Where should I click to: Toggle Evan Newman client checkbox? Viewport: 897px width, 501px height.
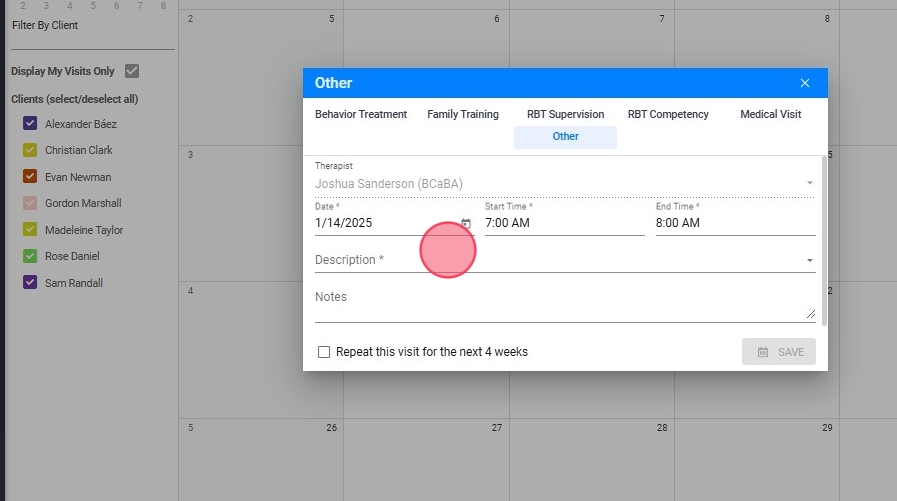(x=30, y=177)
